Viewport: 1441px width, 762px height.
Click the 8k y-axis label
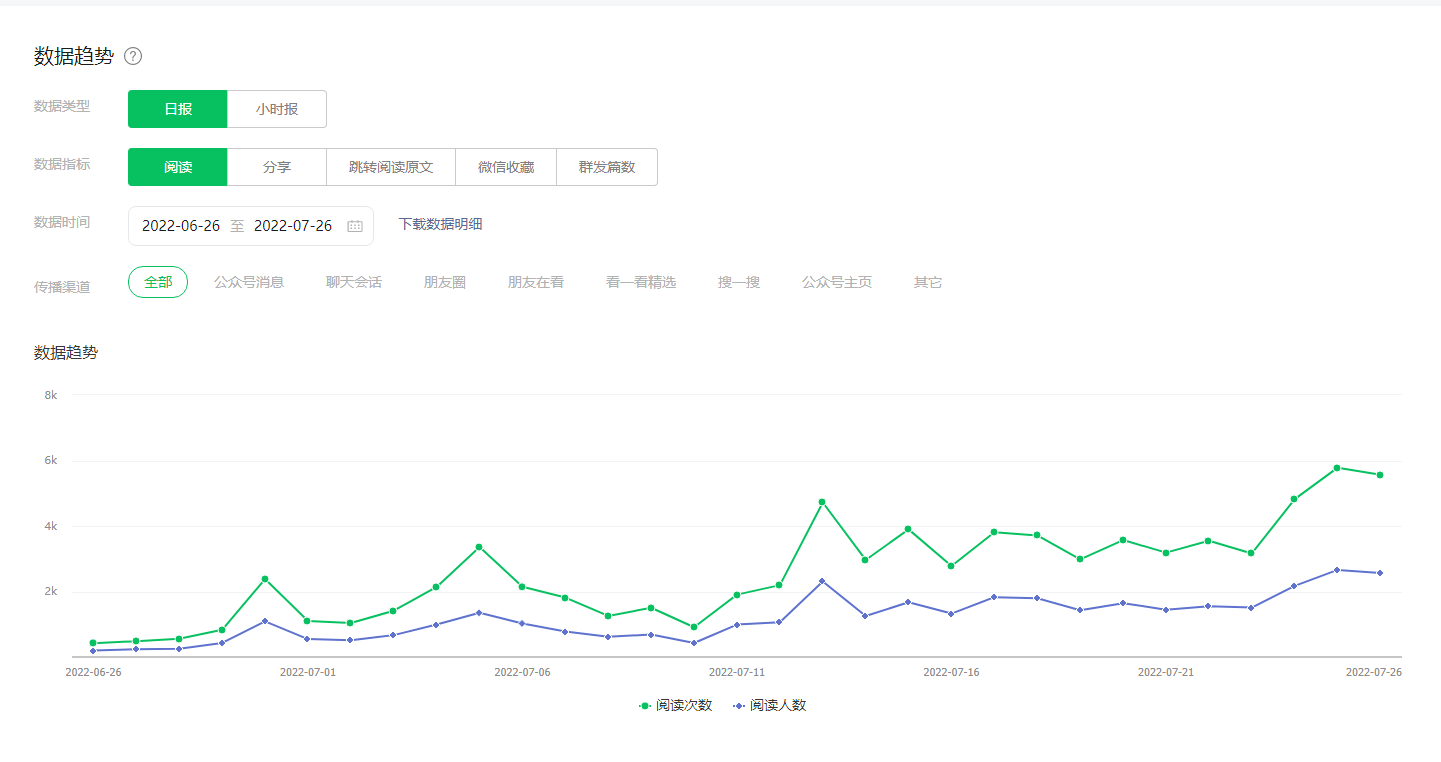(x=51, y=395)
